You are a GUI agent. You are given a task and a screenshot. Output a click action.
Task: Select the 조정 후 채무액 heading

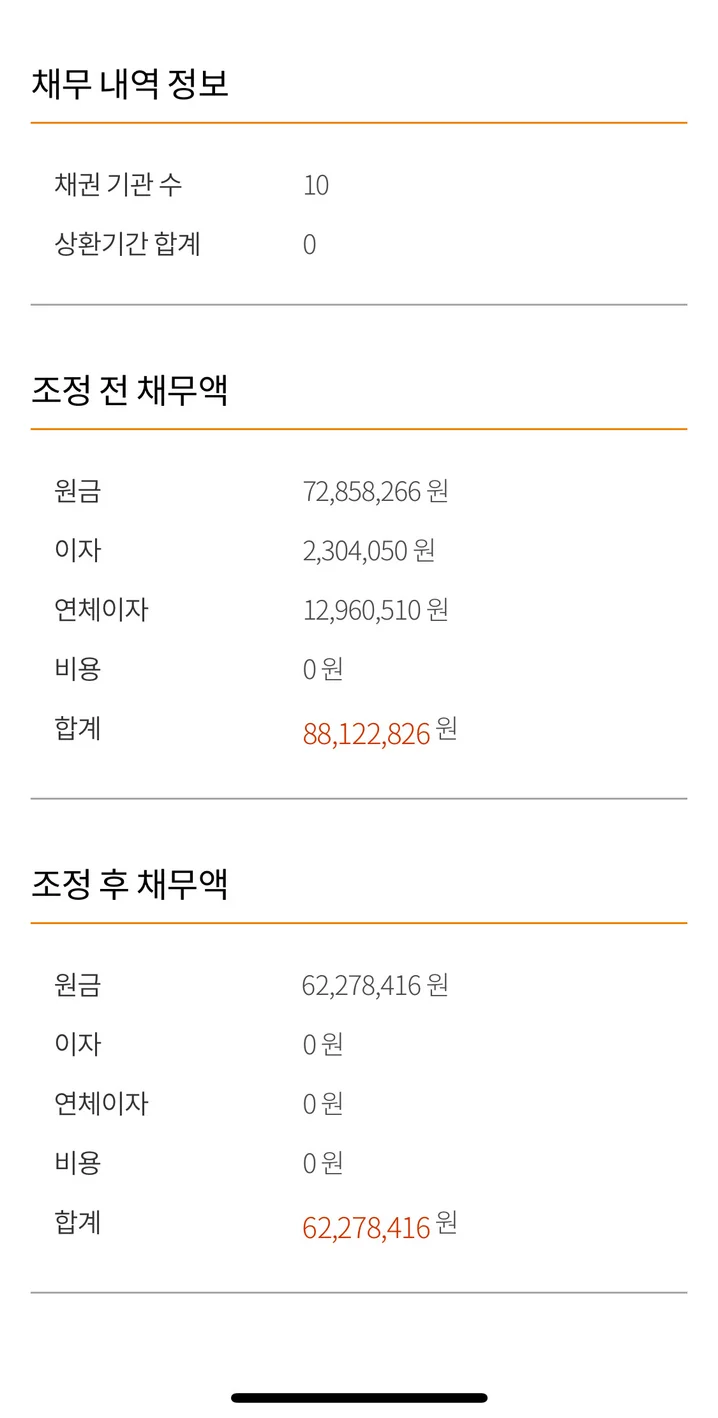(130, 884)
